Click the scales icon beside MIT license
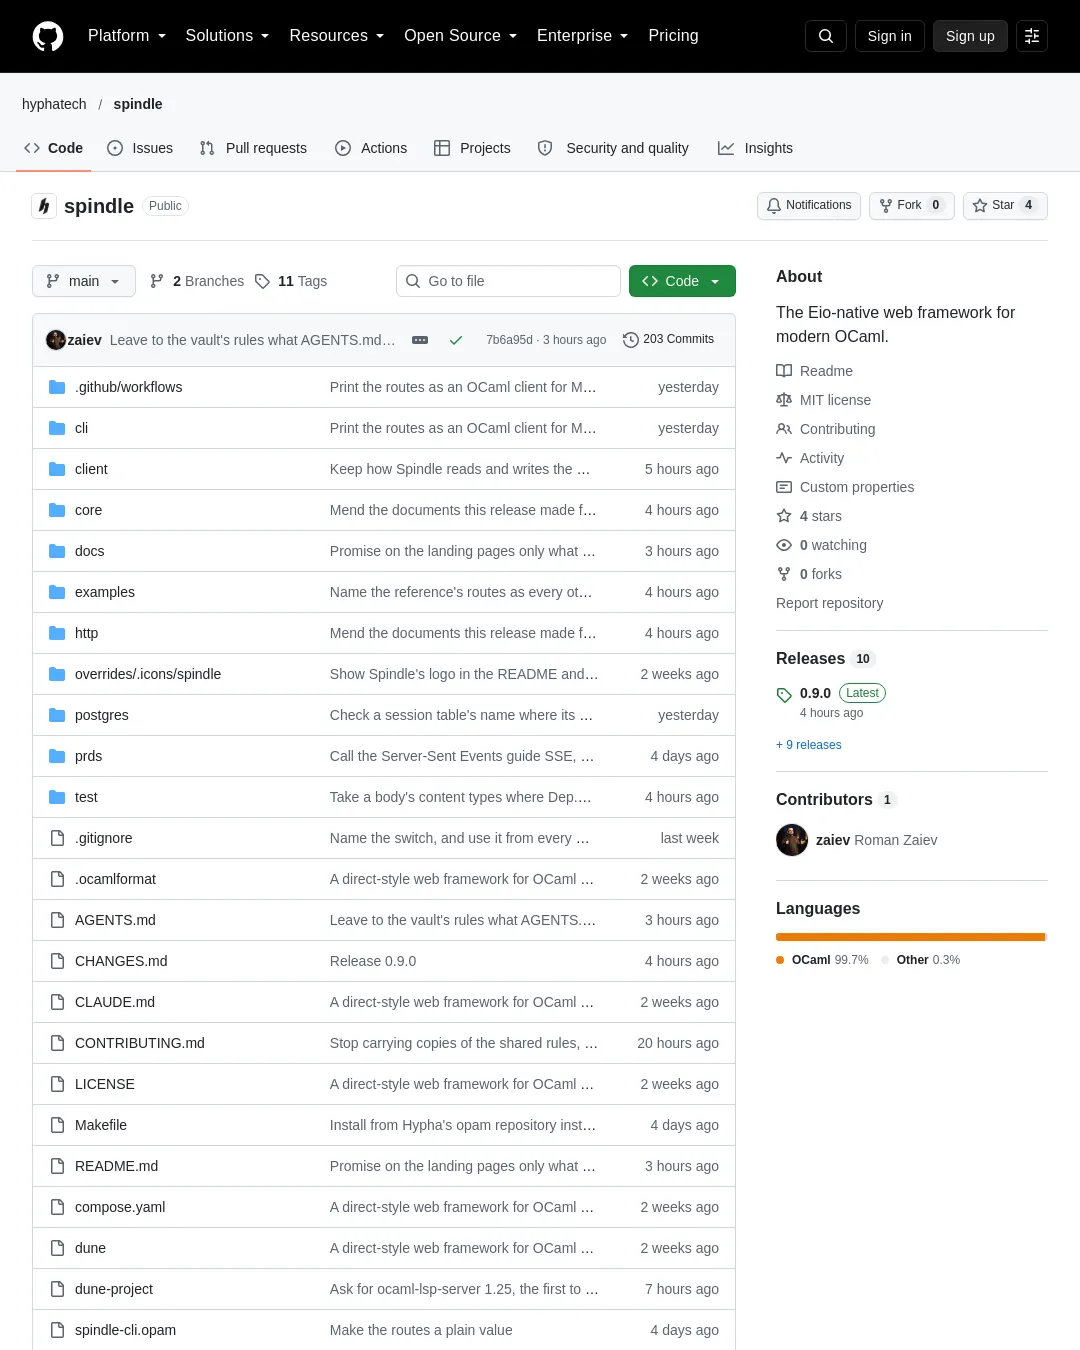Screen dimensions: 1080x1350 [x=784, y=400]
